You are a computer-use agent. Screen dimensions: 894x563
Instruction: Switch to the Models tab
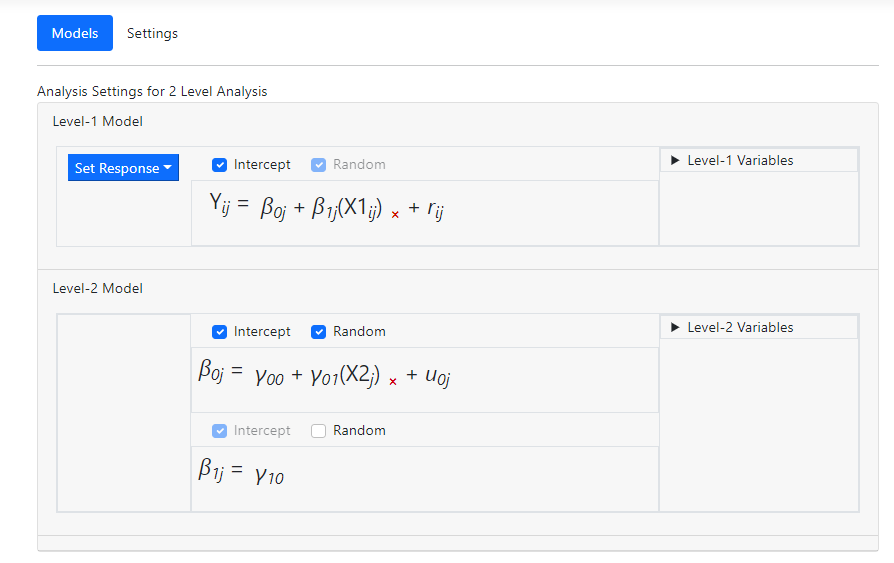pyautogui.click(x=75, y=33)
